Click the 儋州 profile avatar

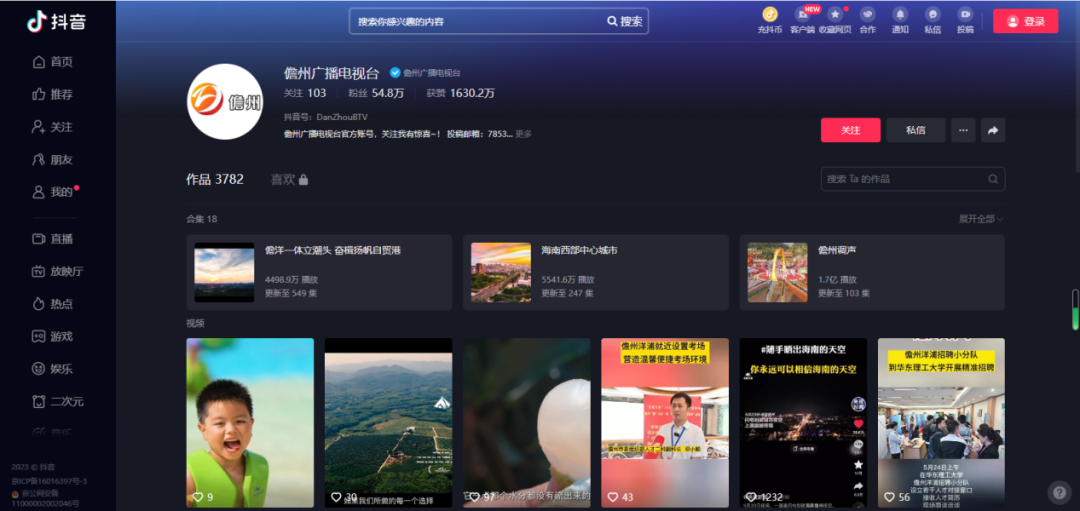coord(225,102)
